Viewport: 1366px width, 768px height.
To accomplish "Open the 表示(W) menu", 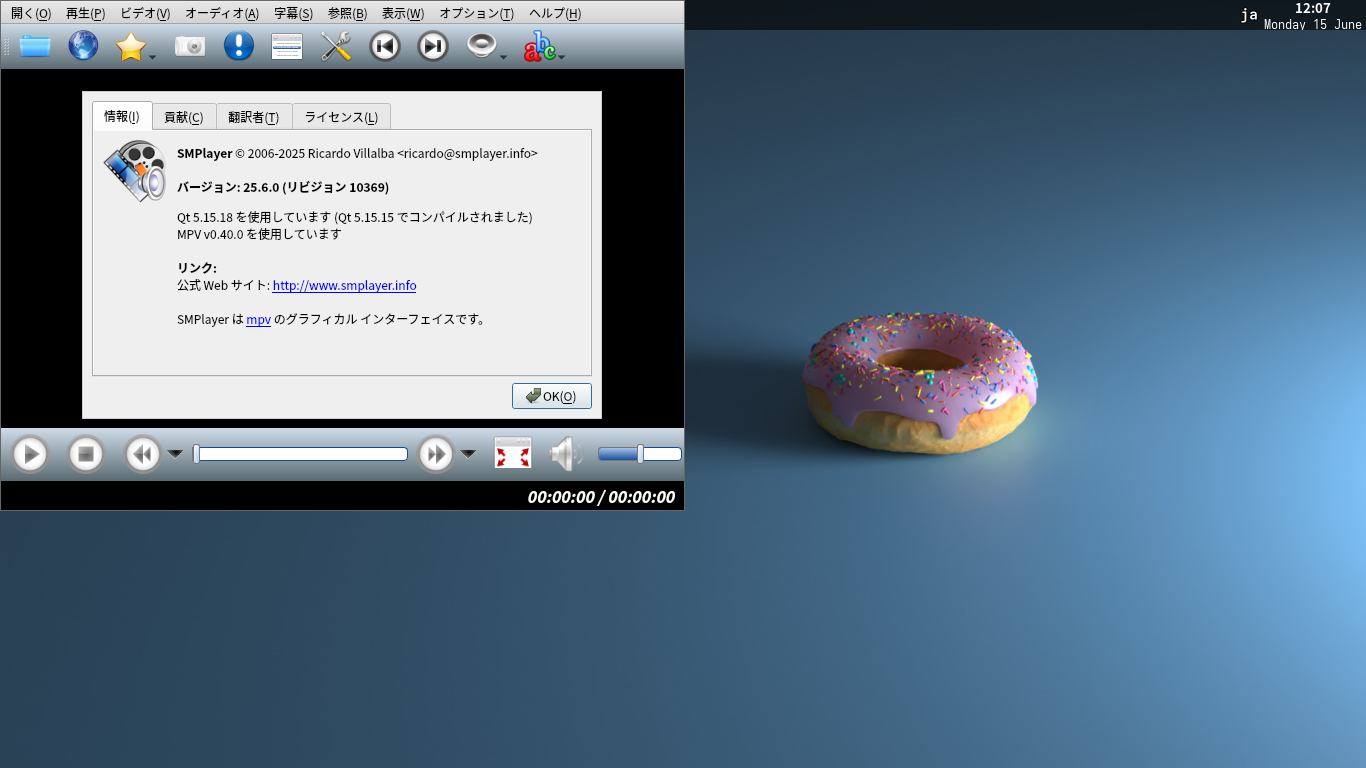I will [403, 13].
